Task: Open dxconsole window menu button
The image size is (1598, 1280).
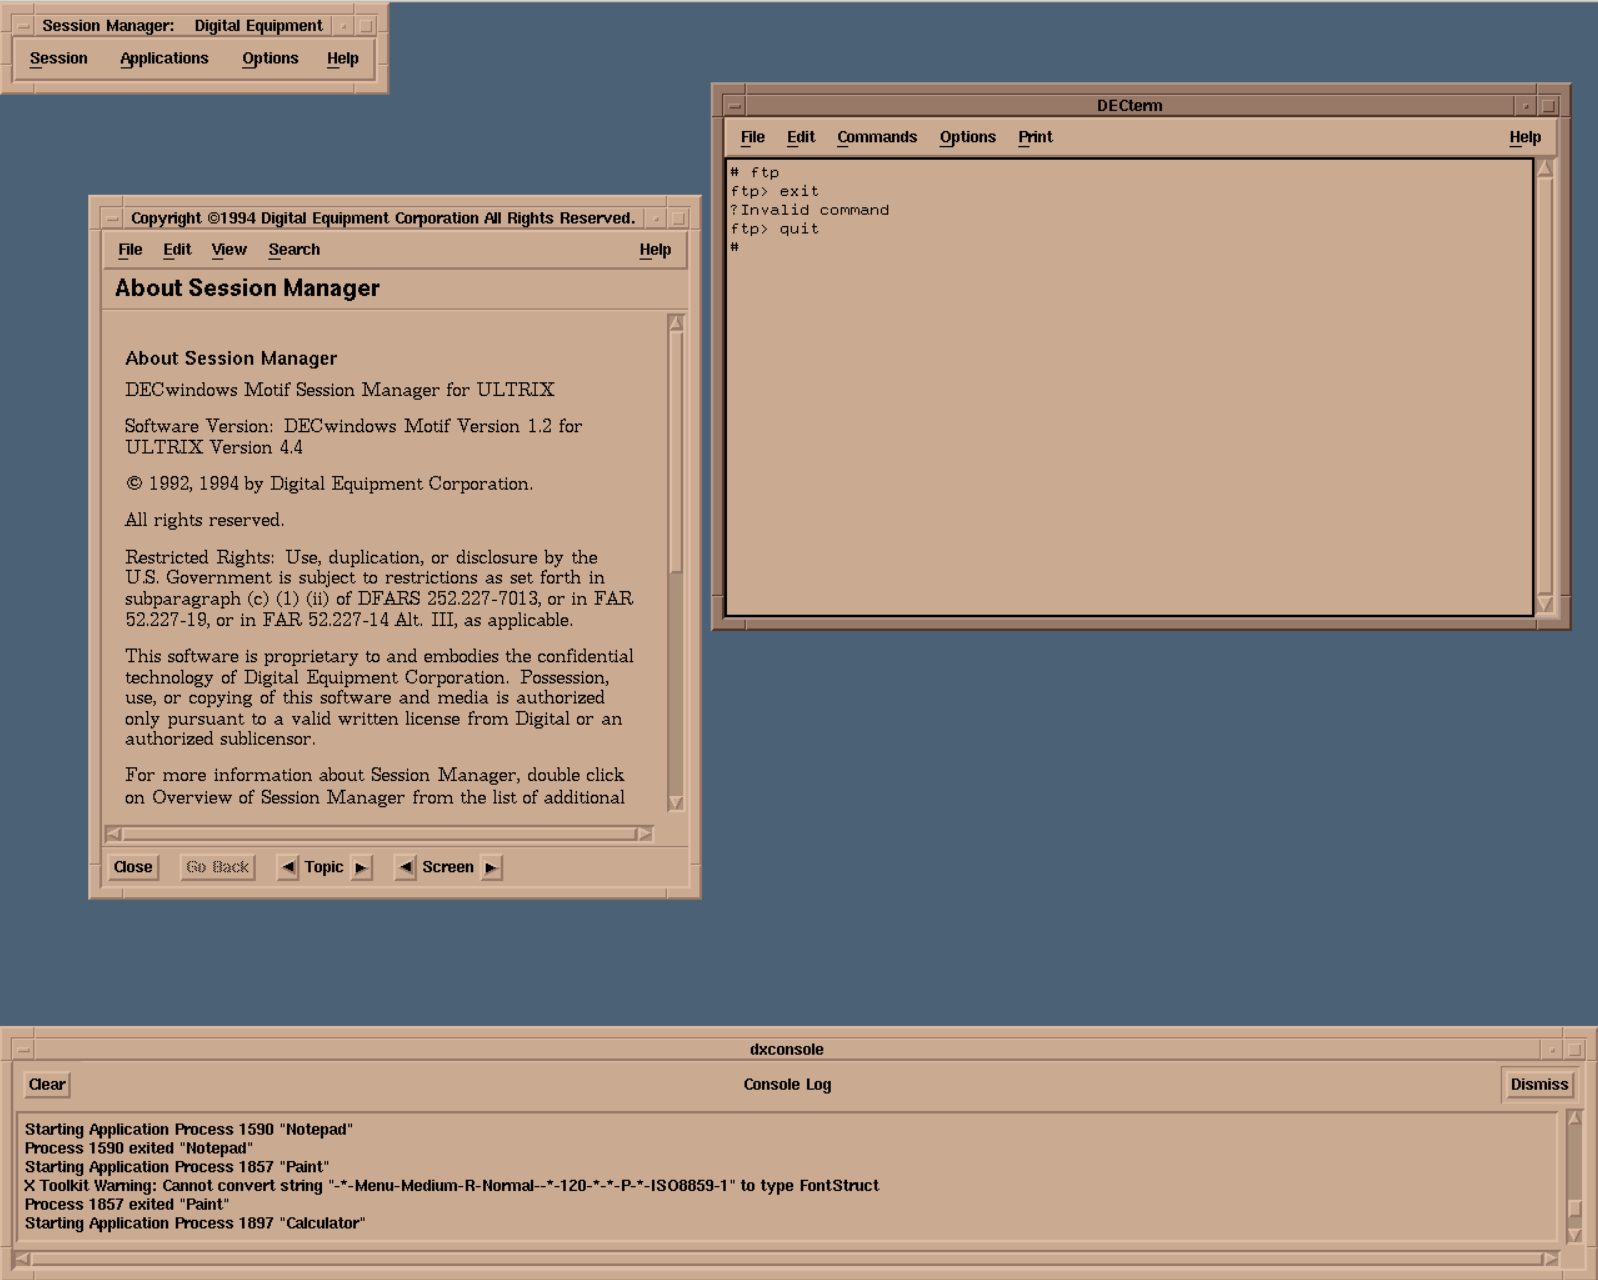Action: 23,1050
